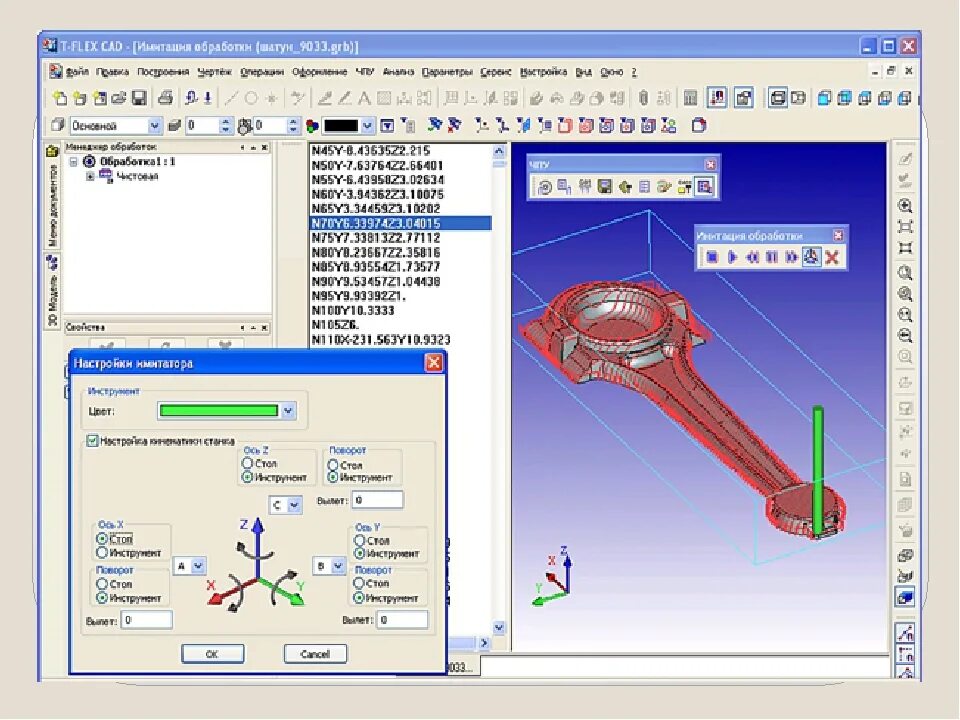Click the highlighted 3D render icon at right toolbar bottom
Image resolution: width=960 pixels, height=720 pixels.
pos(905,596)
